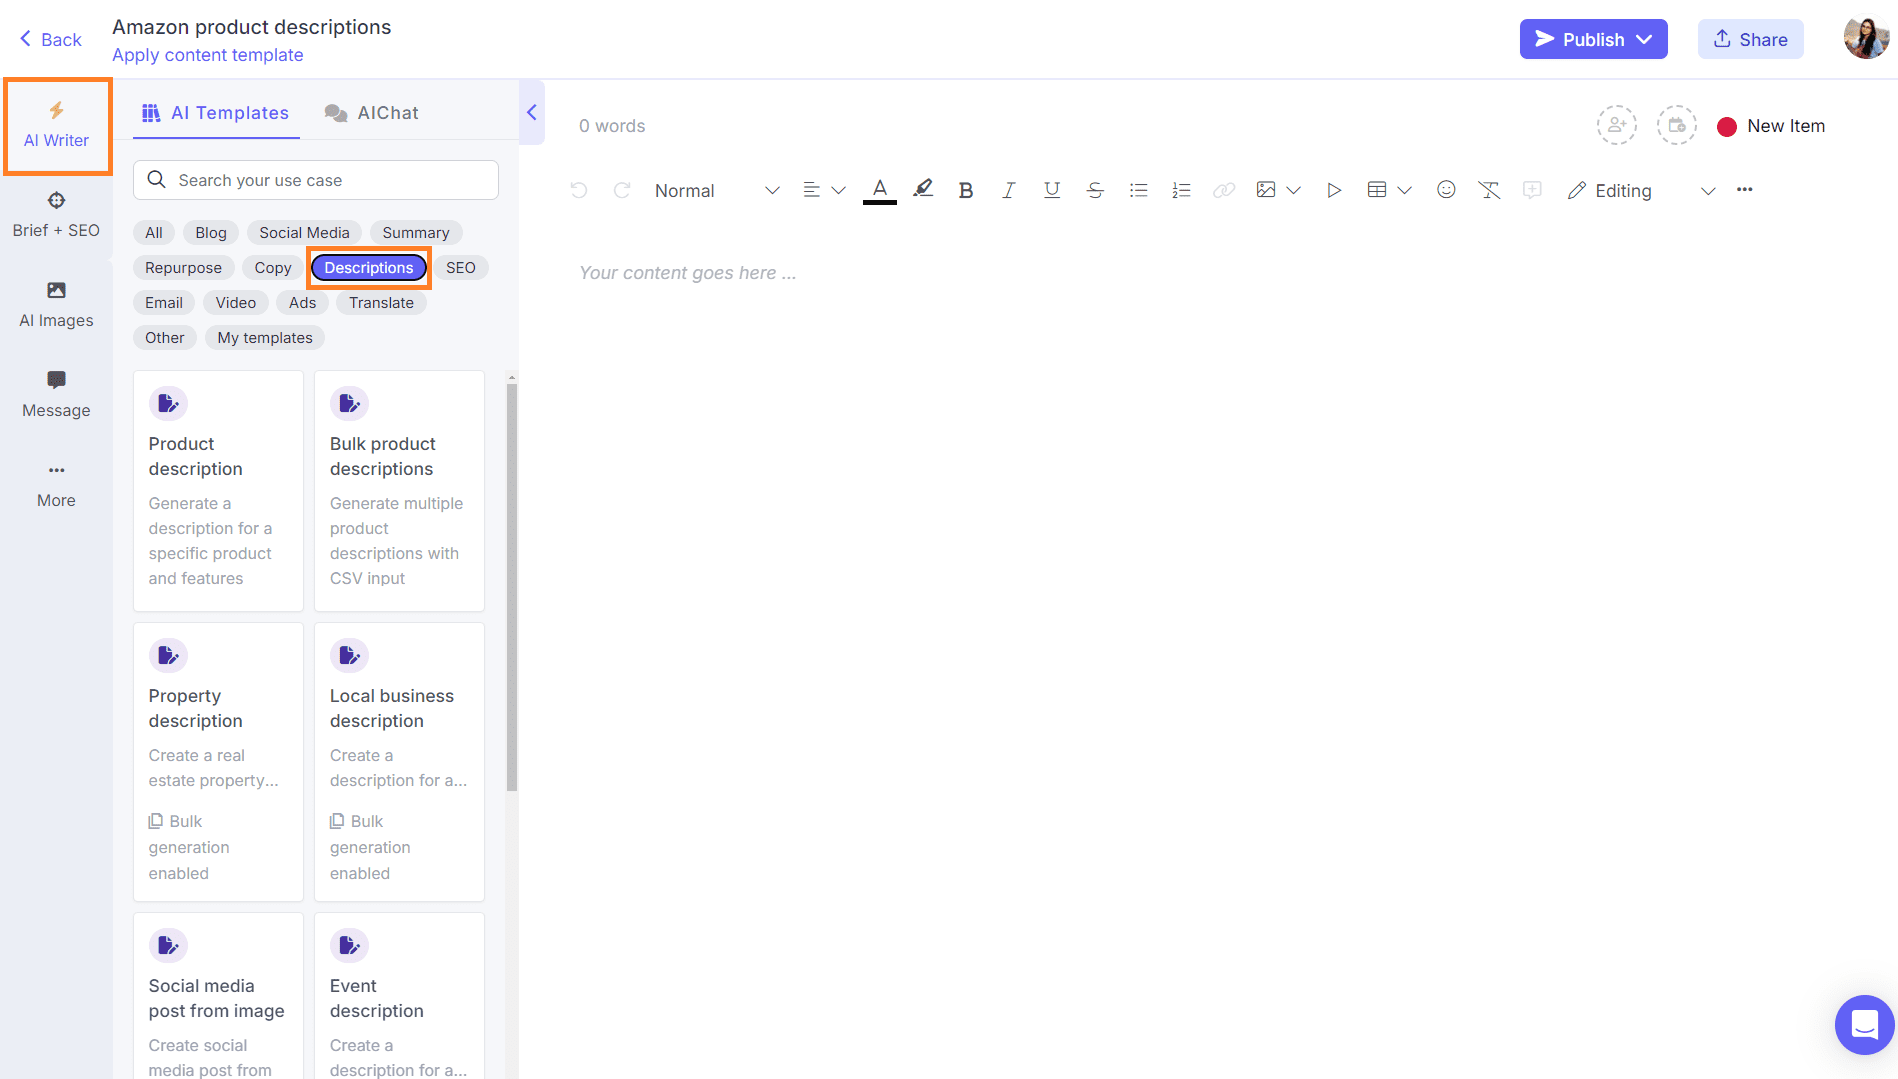
Task: Insert an image into the document
Action: click(1266, 190)
